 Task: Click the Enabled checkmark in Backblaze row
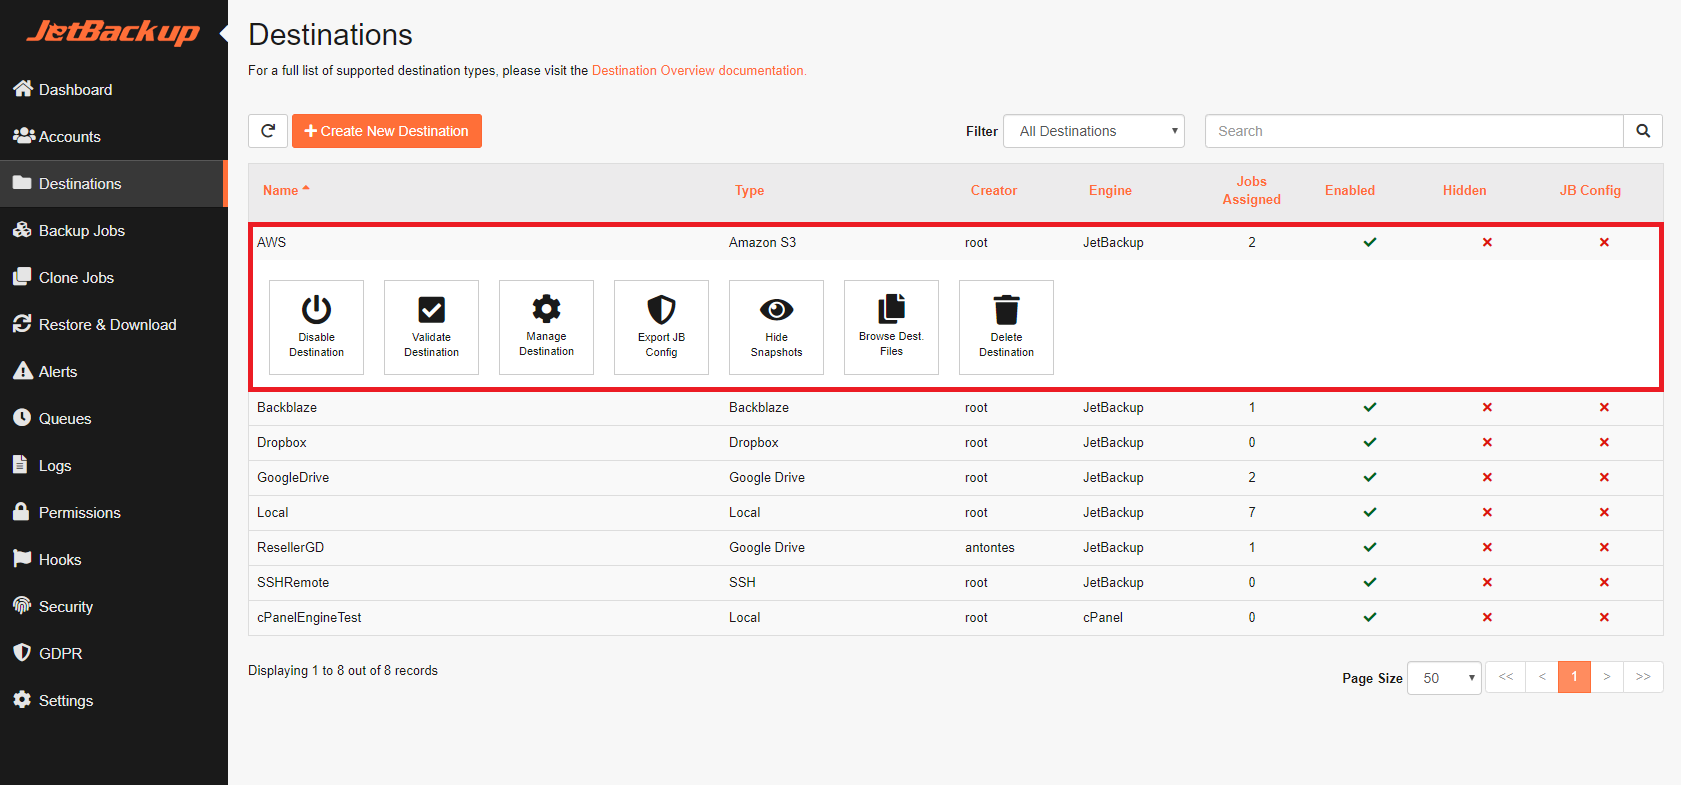coord(1370,407)
